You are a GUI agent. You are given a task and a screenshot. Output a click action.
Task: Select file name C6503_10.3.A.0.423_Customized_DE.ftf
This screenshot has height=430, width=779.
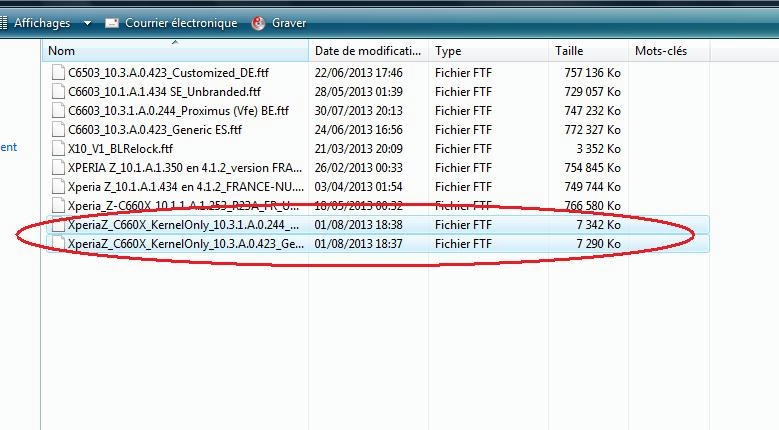click(x=168, y=73)
